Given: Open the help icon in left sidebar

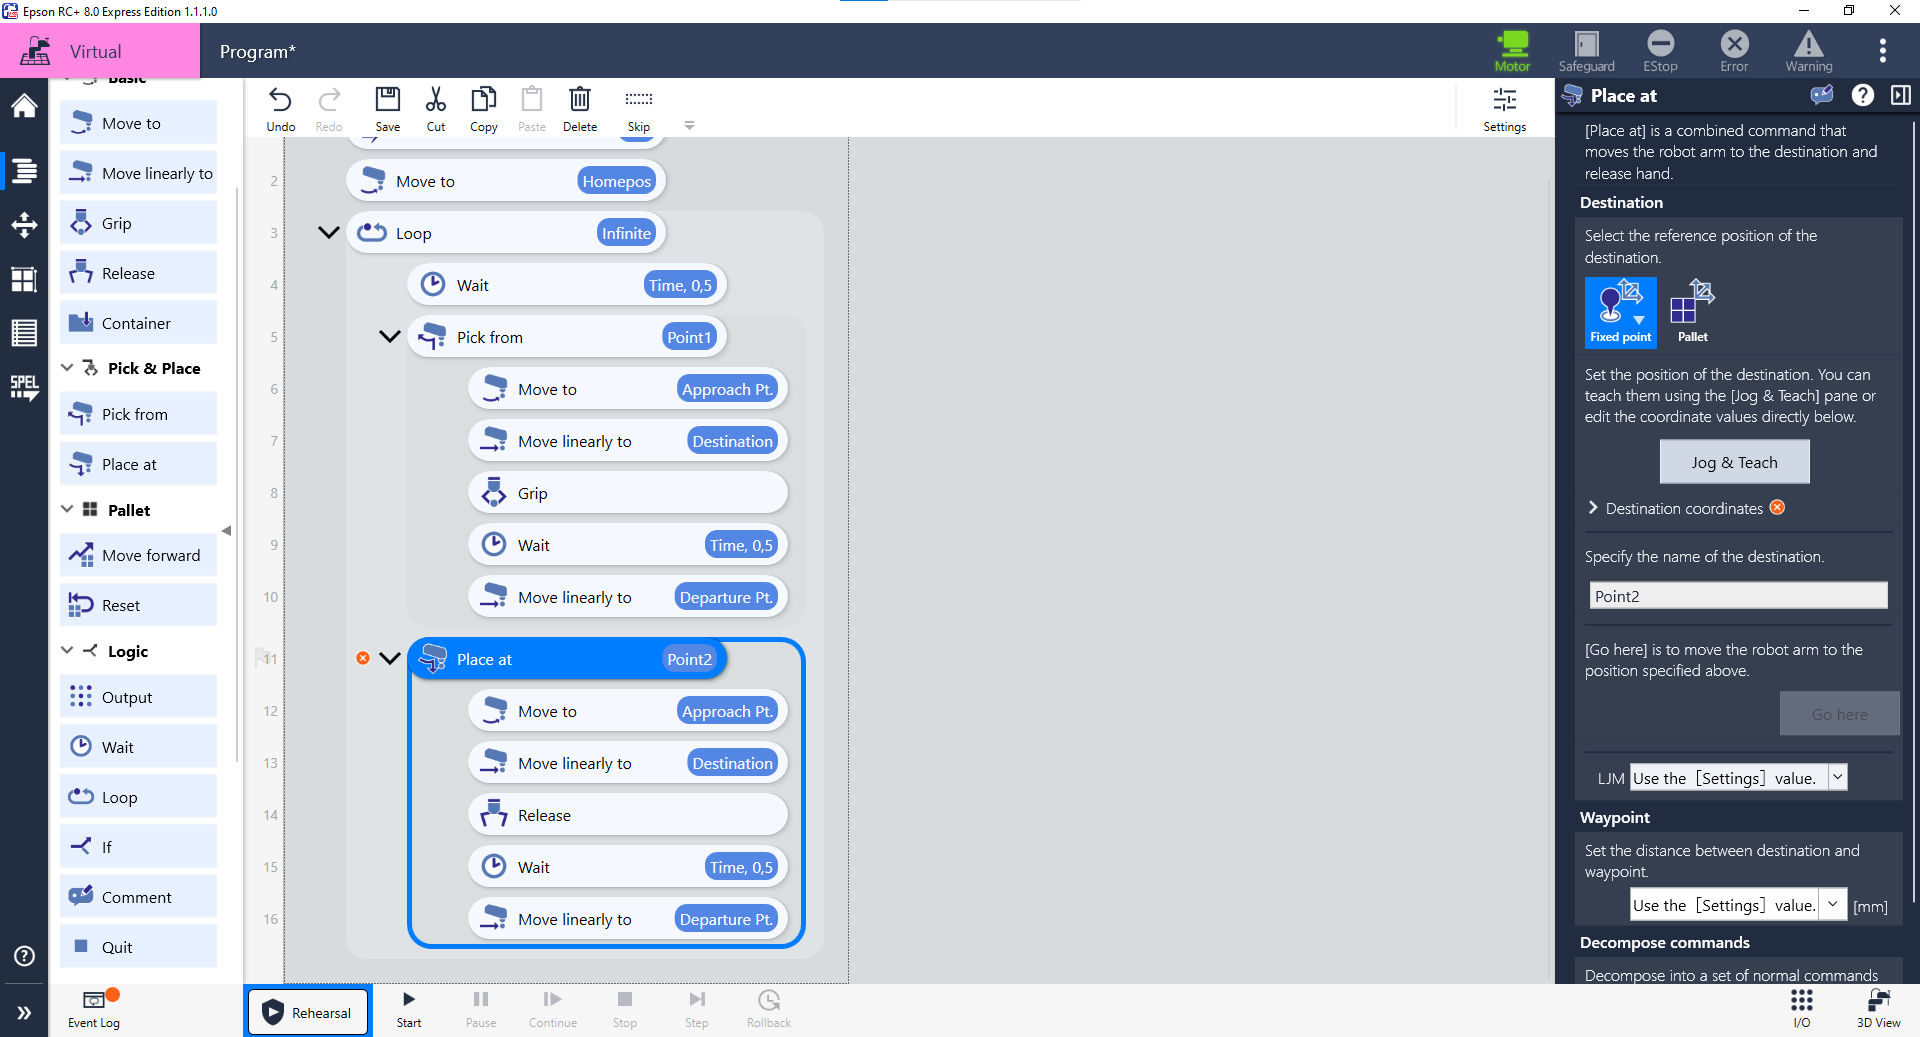Looking at the screenshot, I should click(24, 956).
